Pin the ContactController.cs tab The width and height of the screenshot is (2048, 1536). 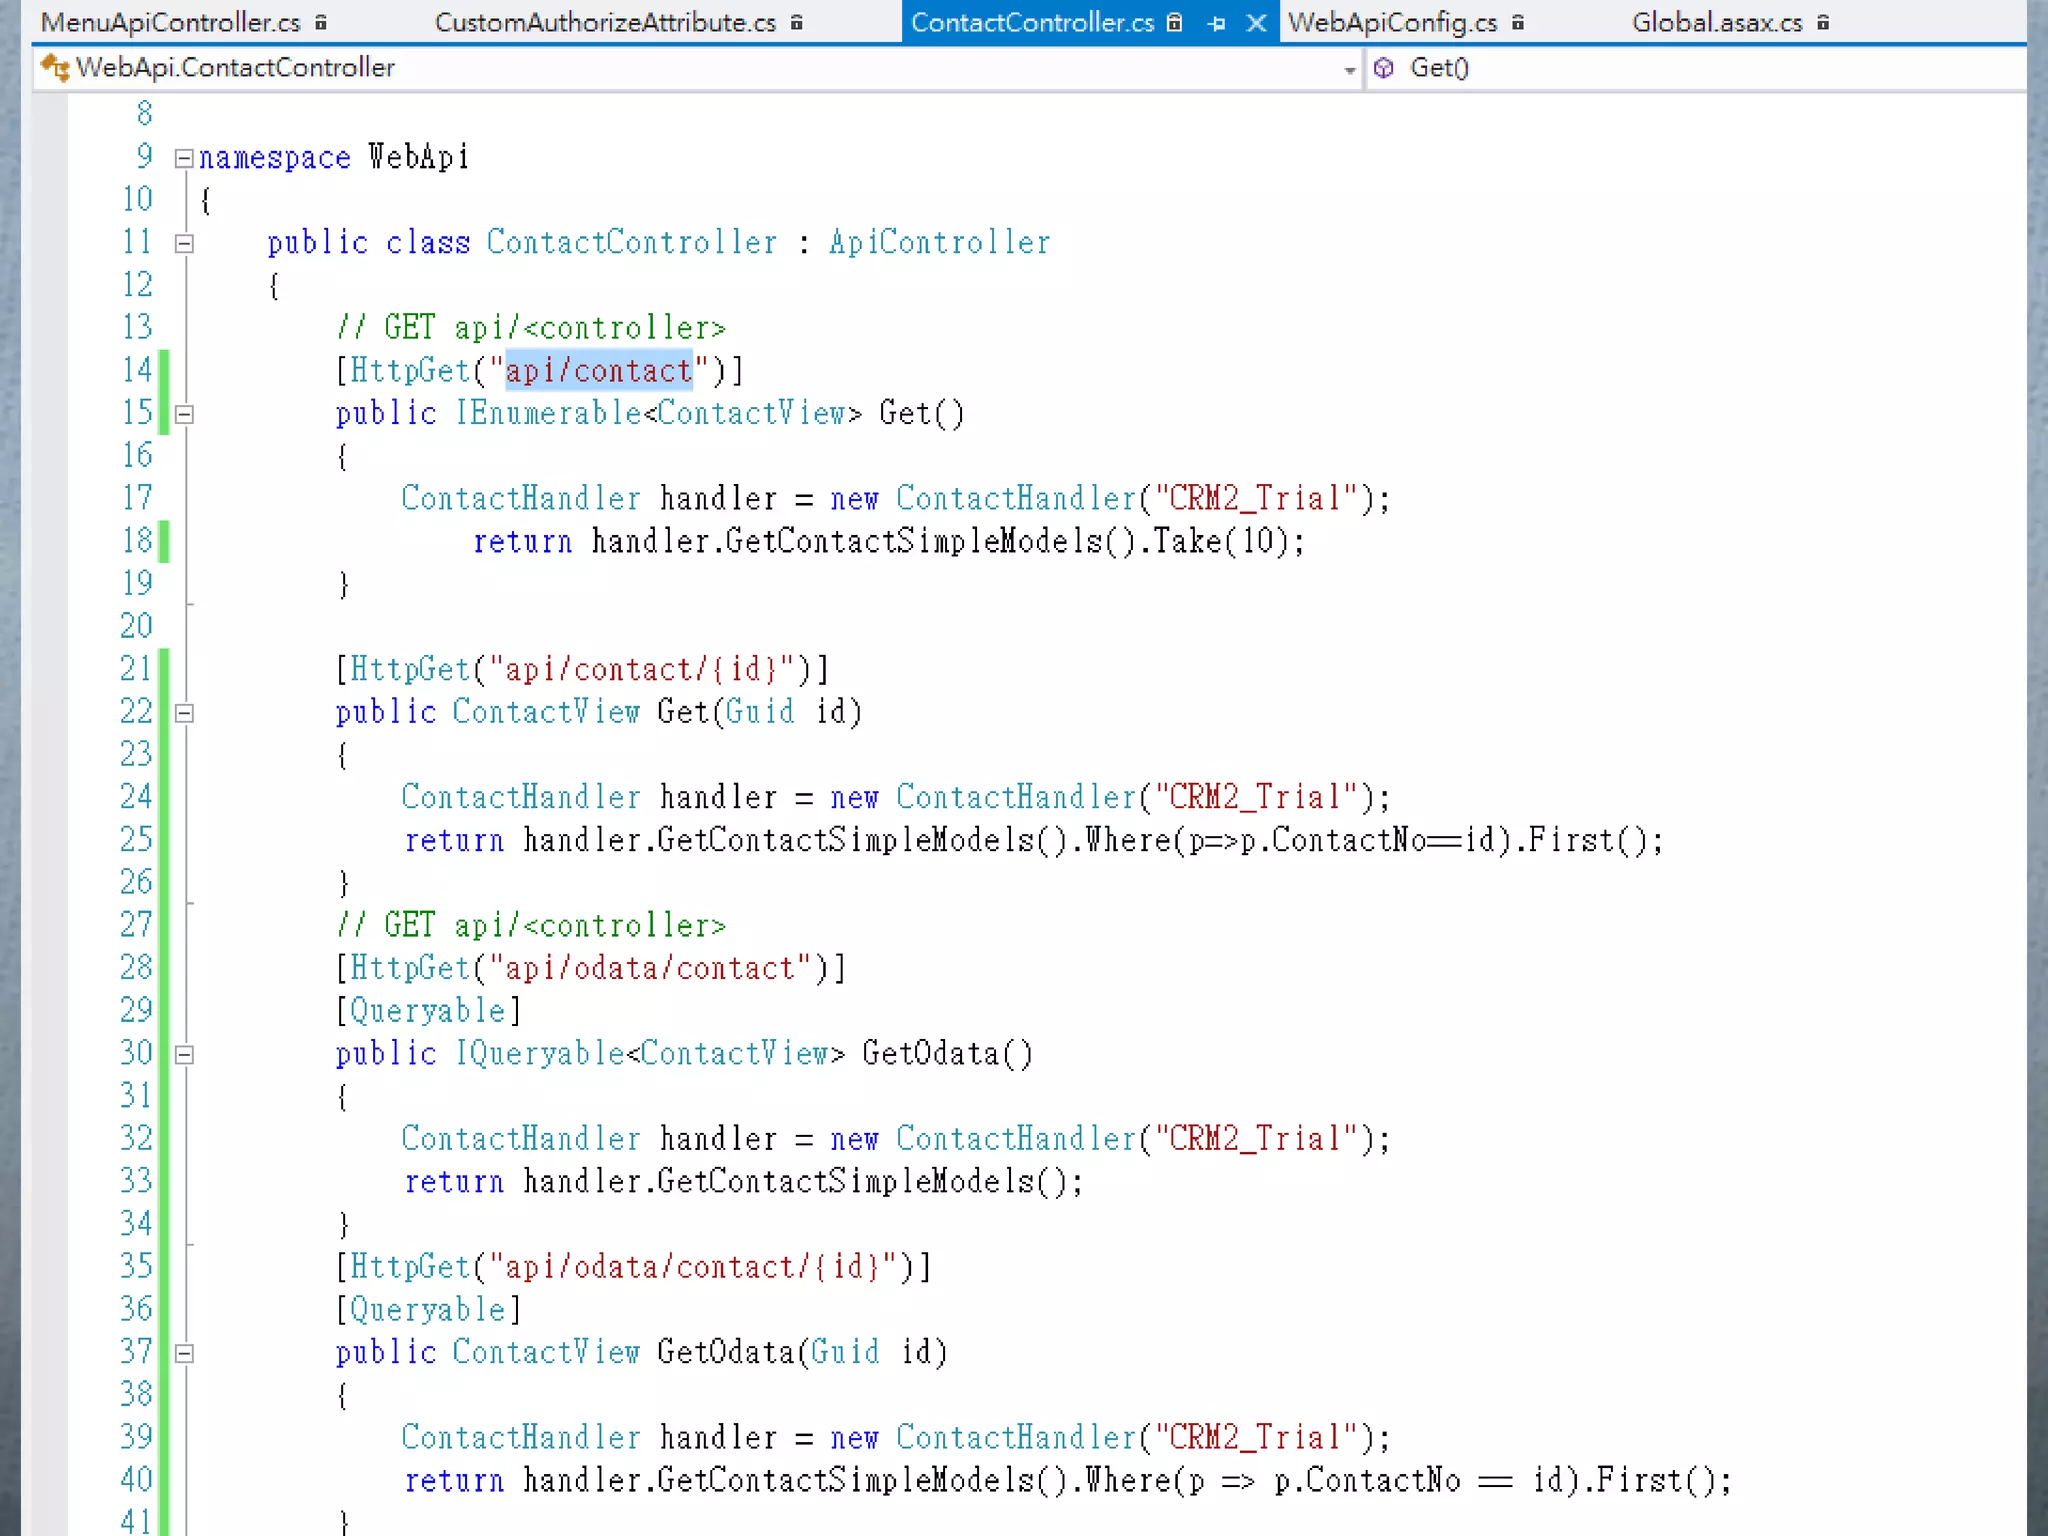point(1216,23)
